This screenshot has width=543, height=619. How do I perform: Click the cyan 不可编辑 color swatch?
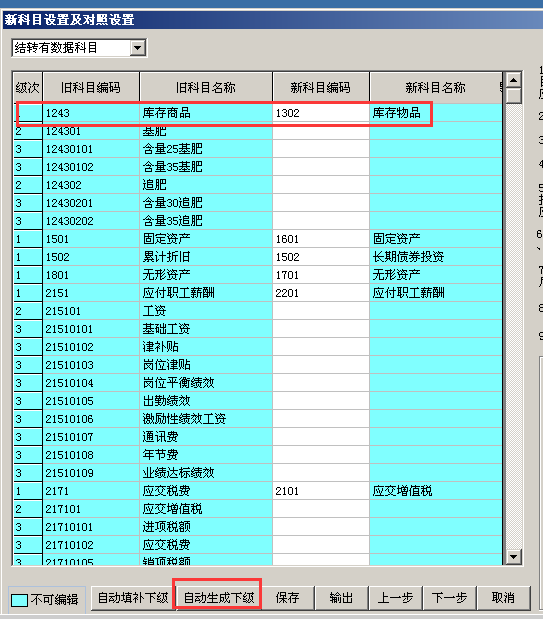pyautogui.click(x=19, y=600)
